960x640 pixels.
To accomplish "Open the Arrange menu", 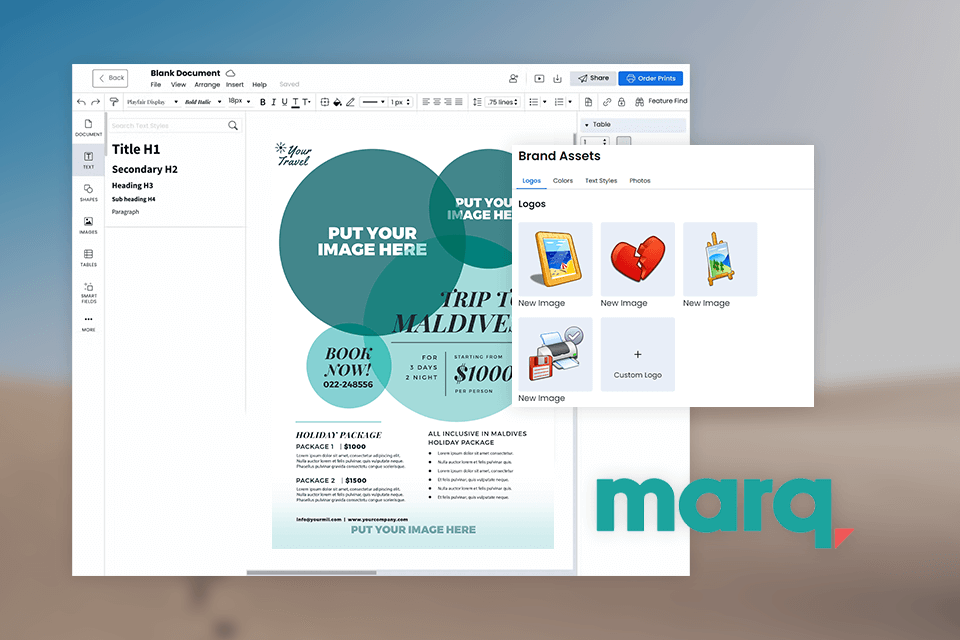I will point(207,85).
